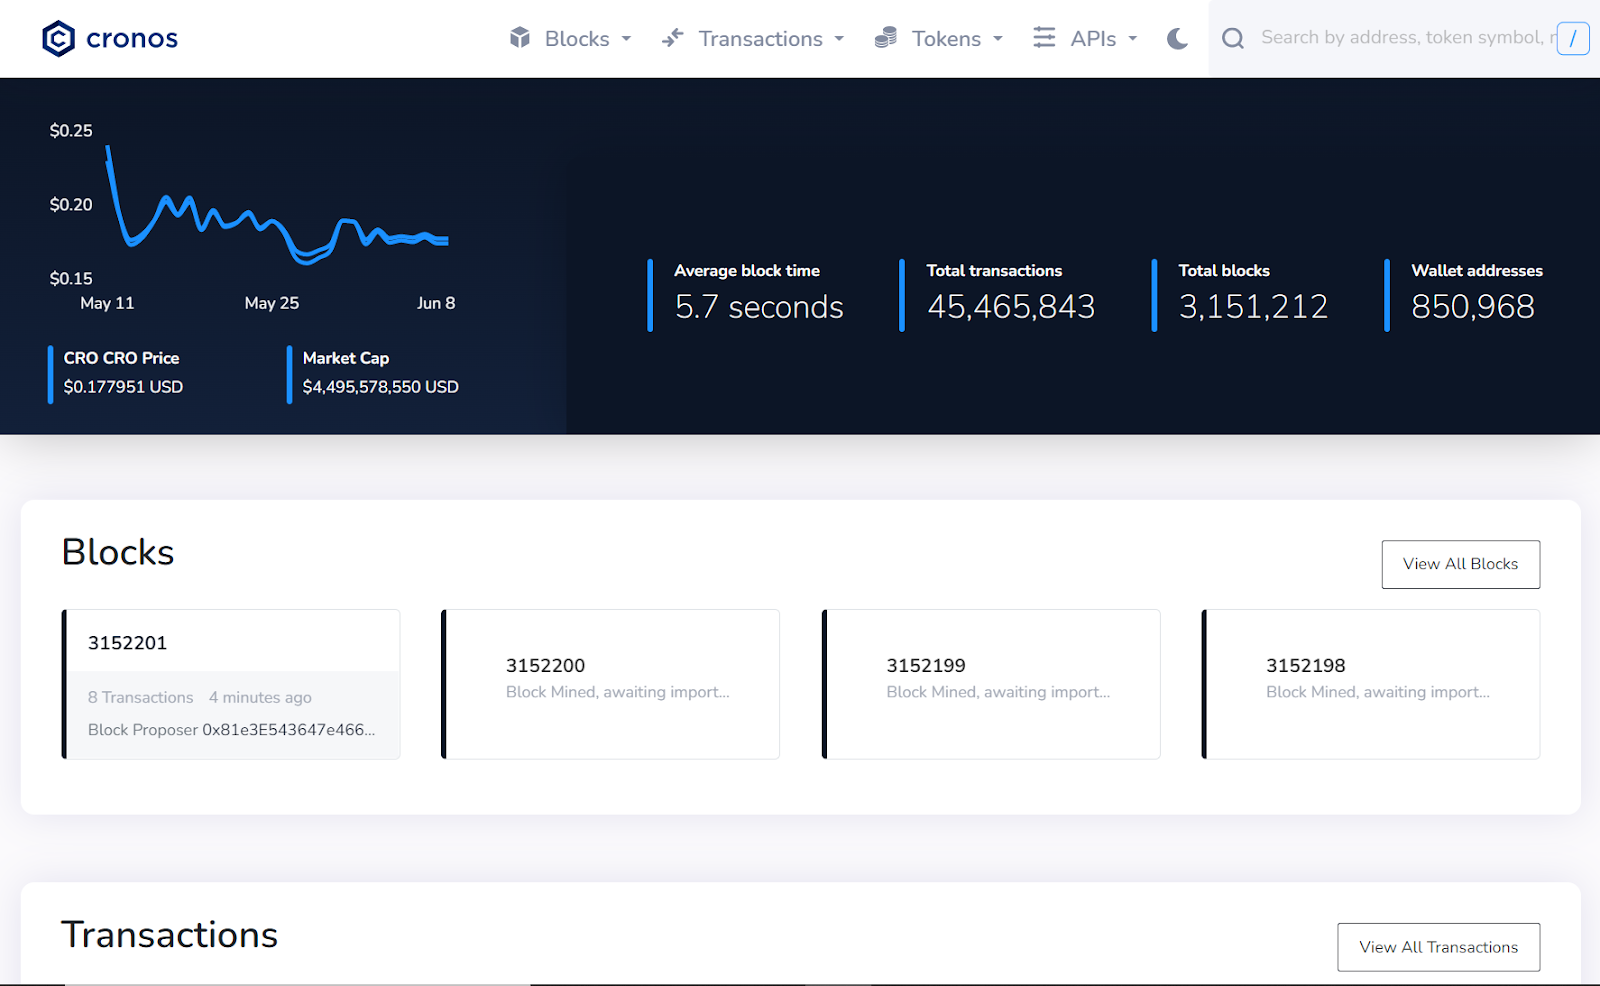Click 'Block Mined, awaiting import...' under 3152199
This screenshot has height=986, width=1600.
coord(998,692)
